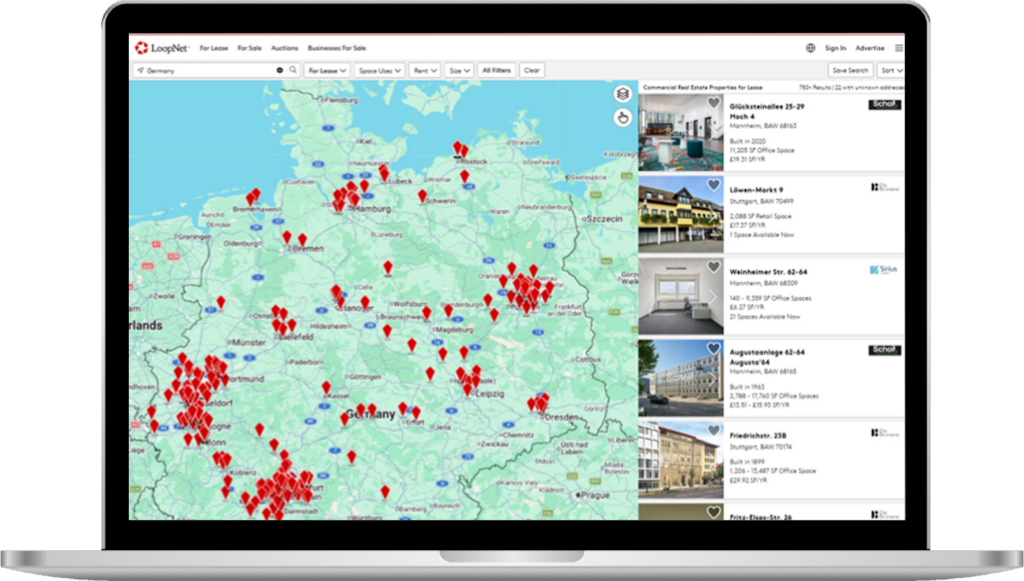Viewport: 1024px width, 581px height.
Task: Open the Auctions menu item
Action: coord(284,48)
